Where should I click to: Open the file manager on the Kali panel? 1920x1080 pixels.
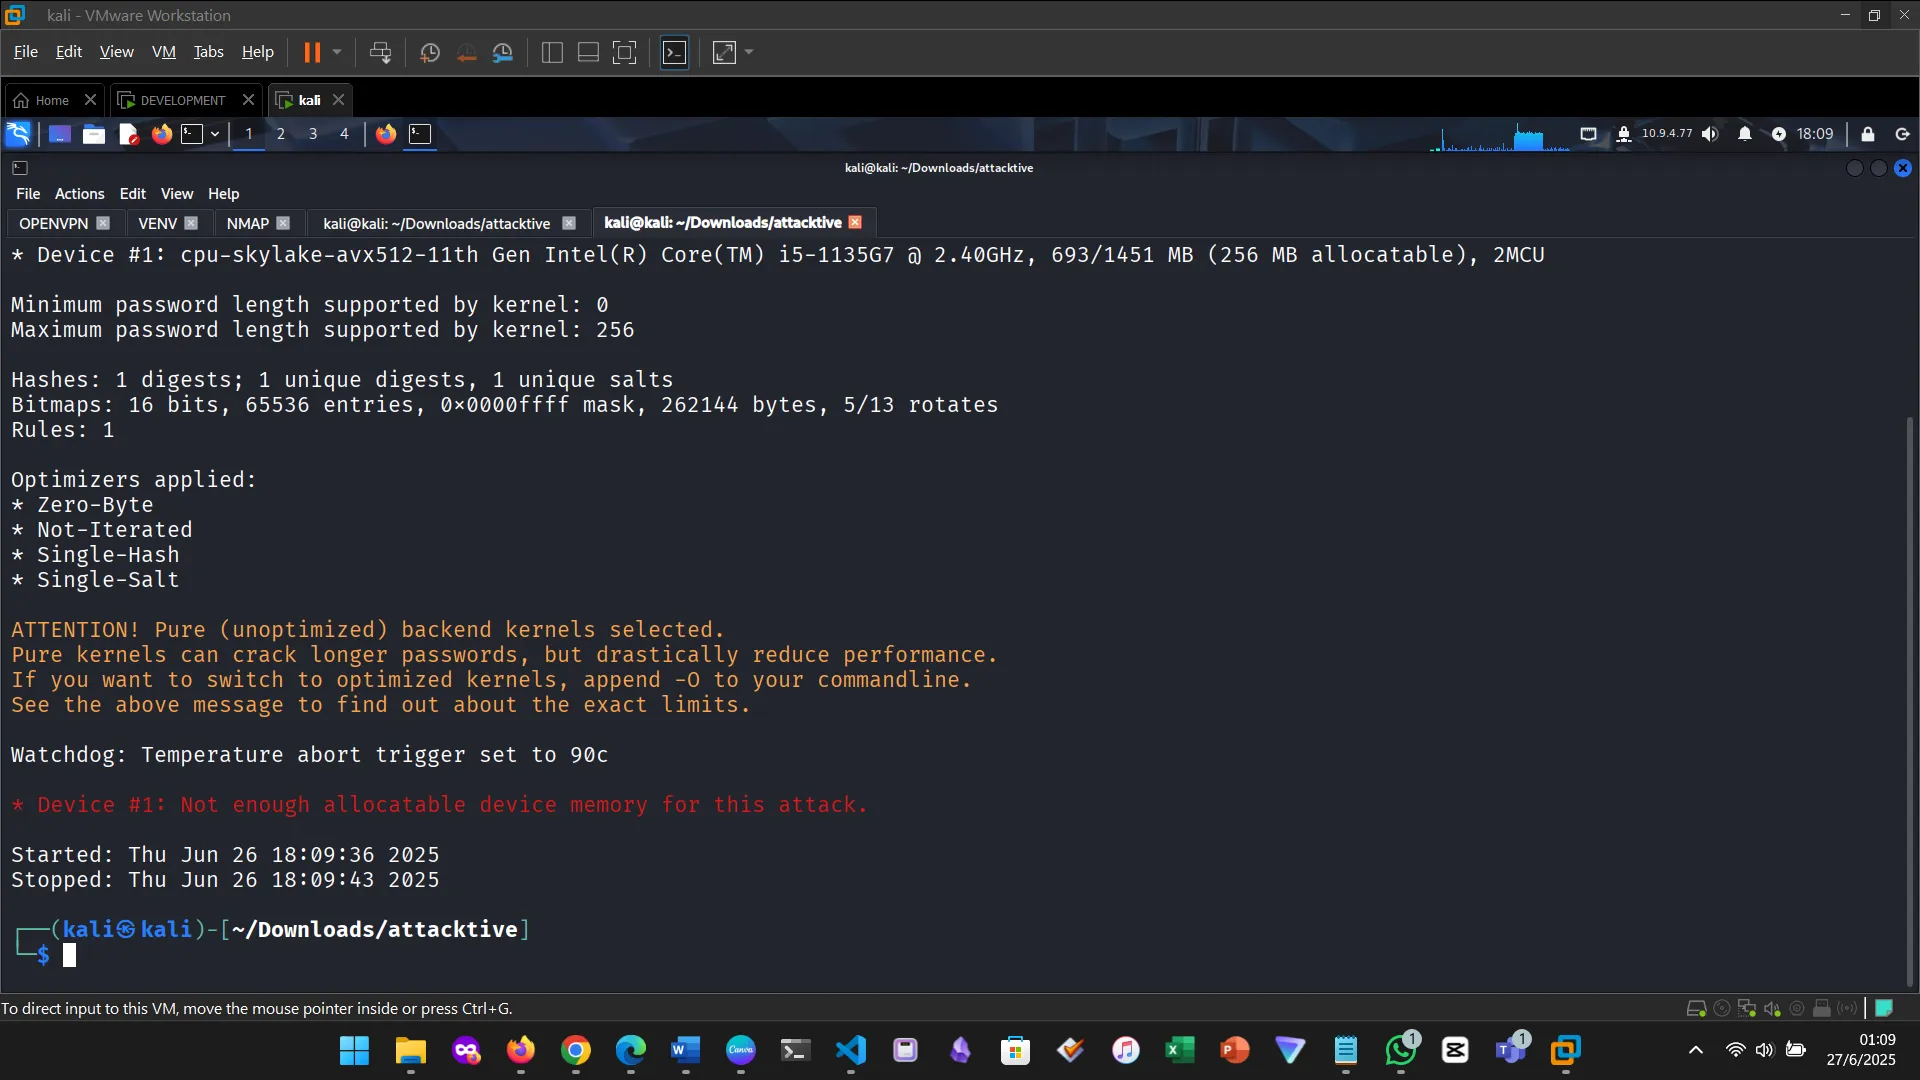coord(94,134)
